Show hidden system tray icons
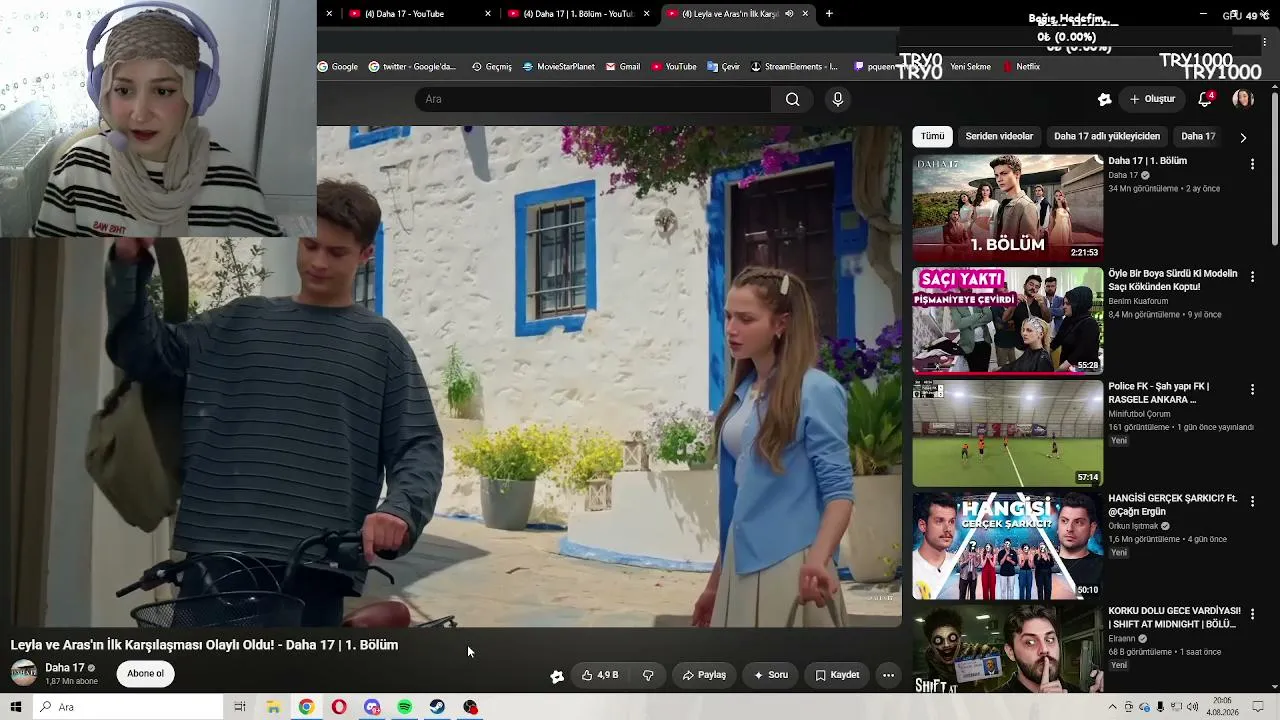 pos(1113,707)
